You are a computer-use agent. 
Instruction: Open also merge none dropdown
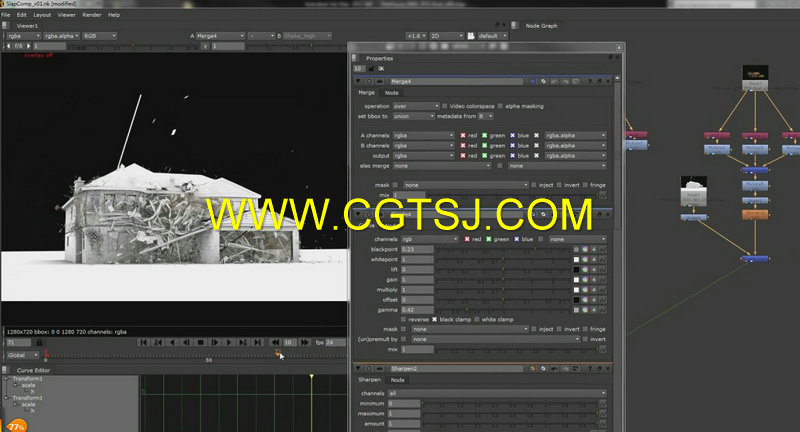[x=442, y=166]
